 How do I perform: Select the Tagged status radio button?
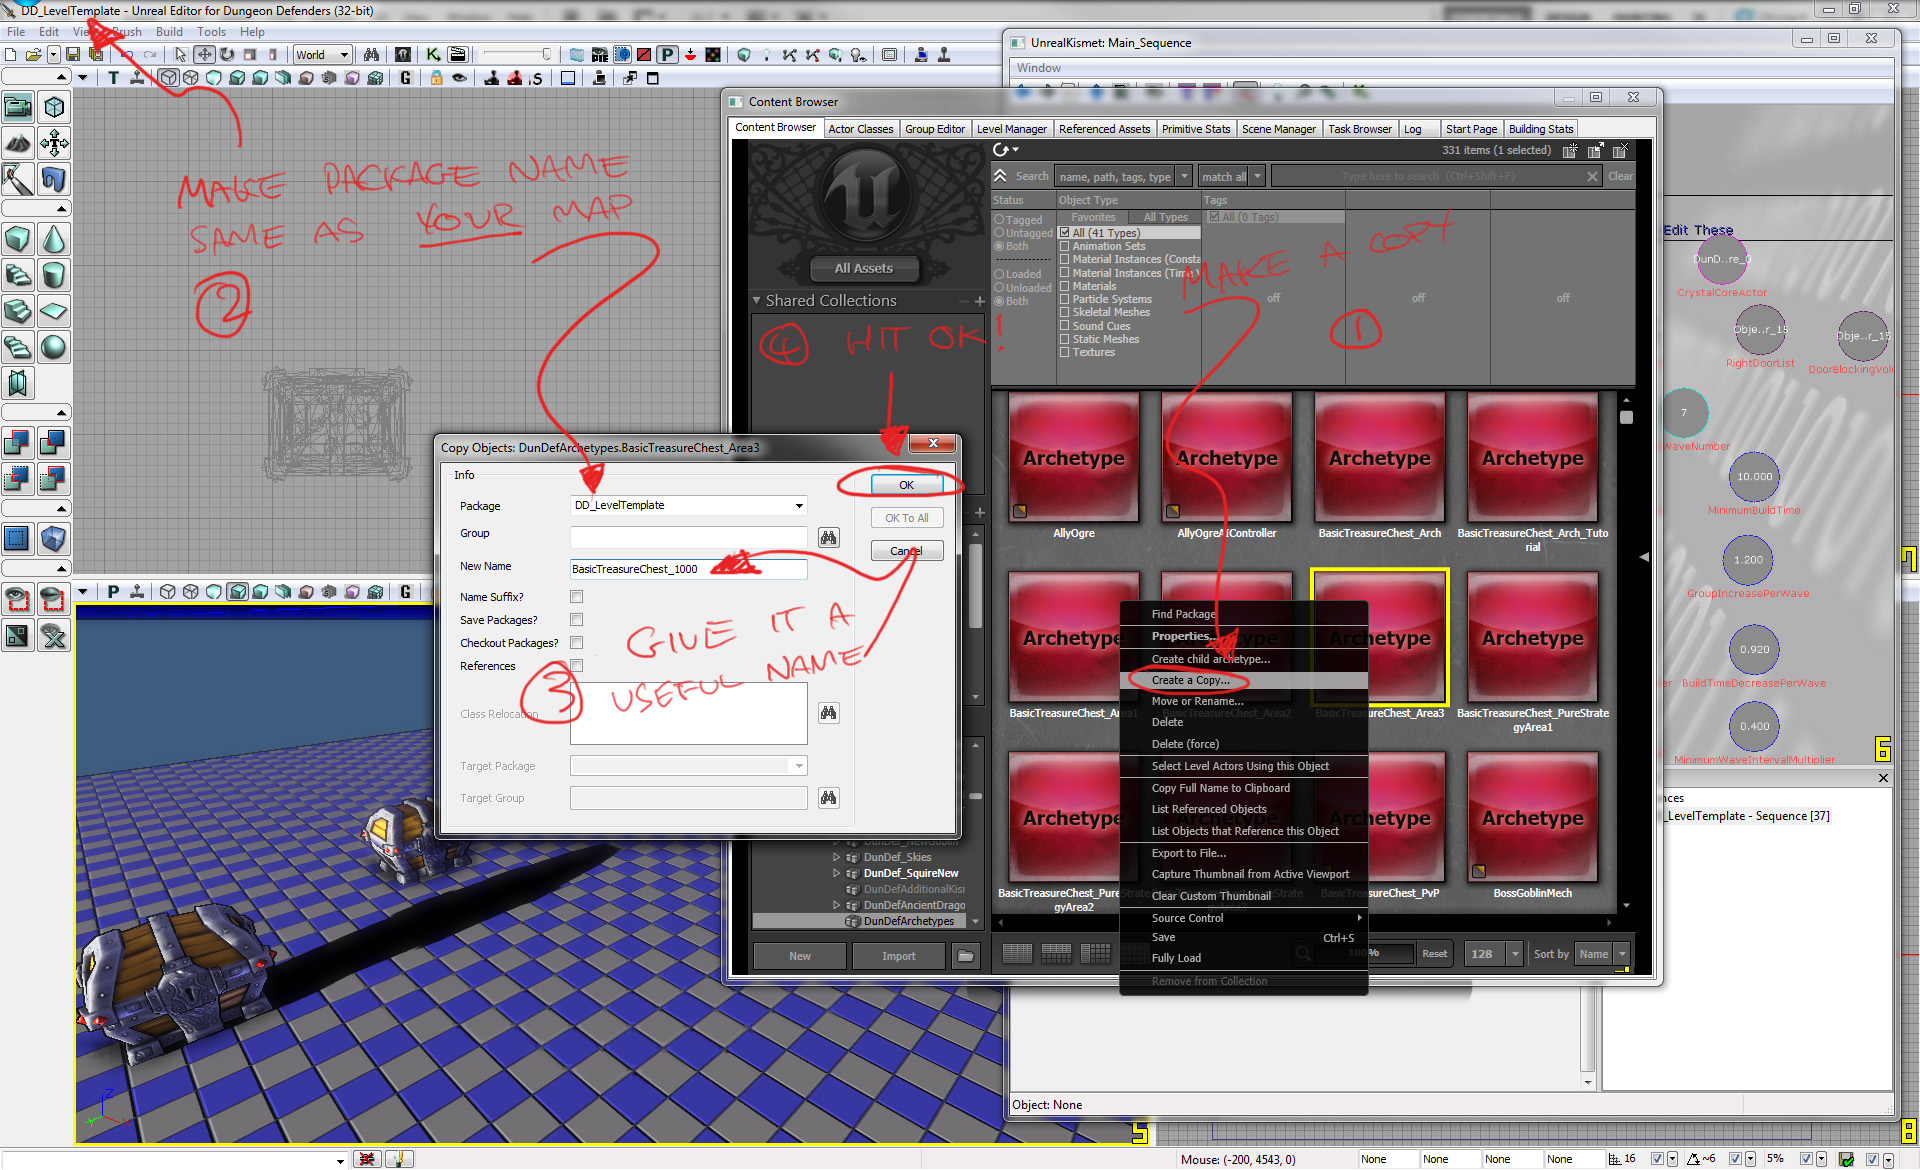[x=999, y=220]
